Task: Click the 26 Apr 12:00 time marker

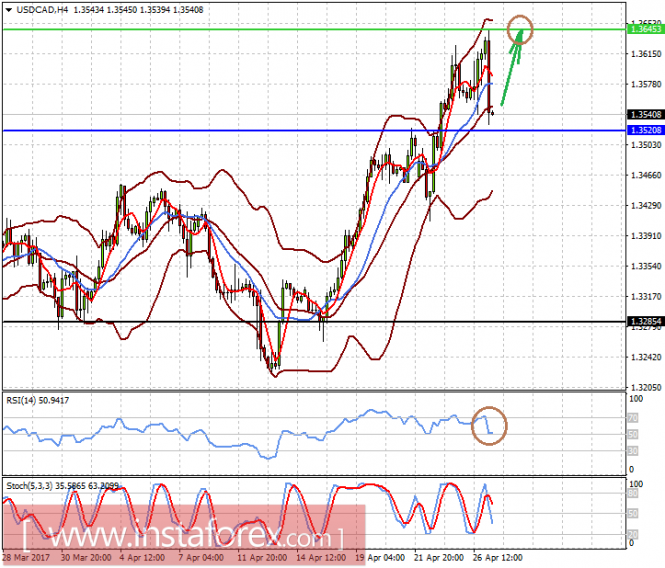Action: click(497, 557)
